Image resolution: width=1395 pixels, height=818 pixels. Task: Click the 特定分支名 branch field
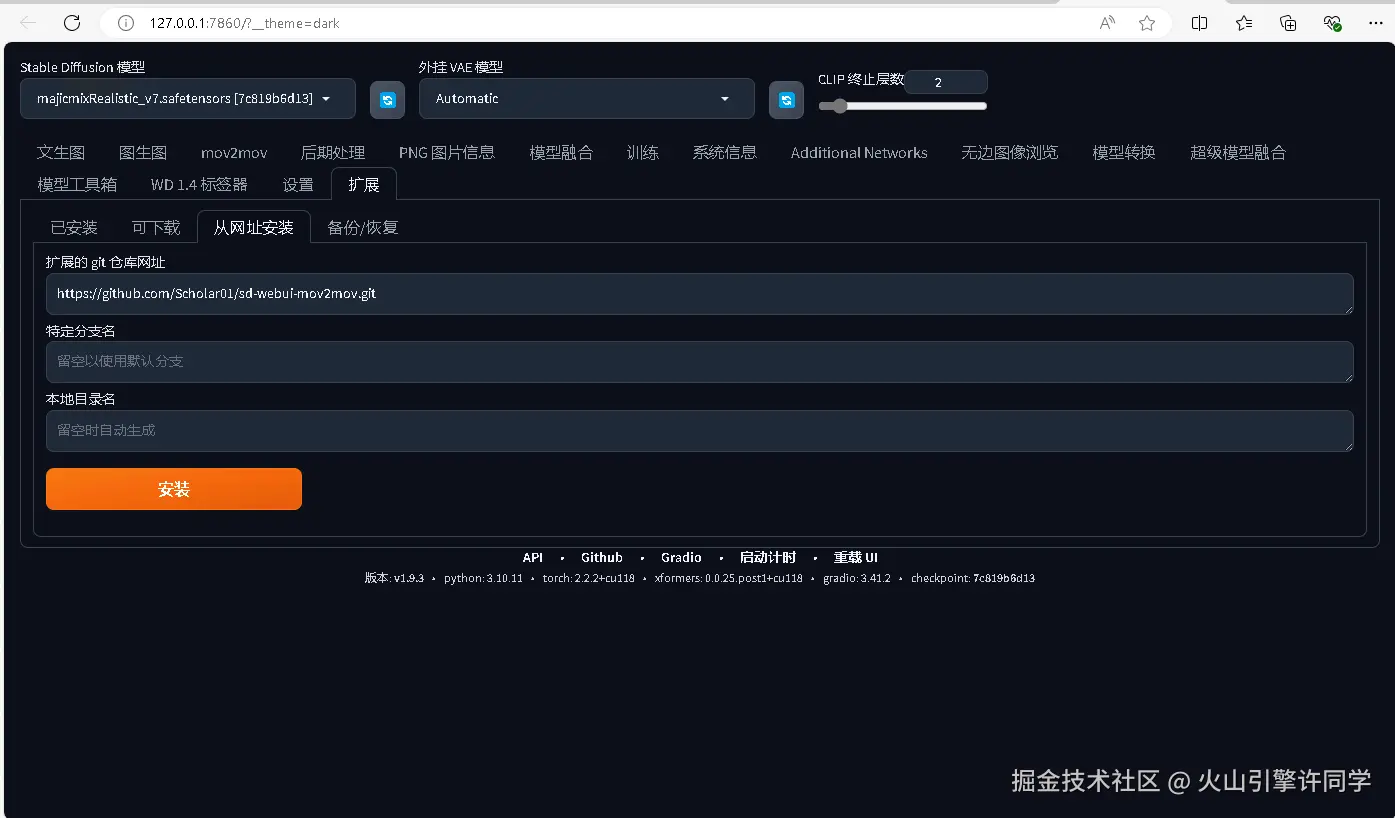pyautogui.click(x=700, y=362)
